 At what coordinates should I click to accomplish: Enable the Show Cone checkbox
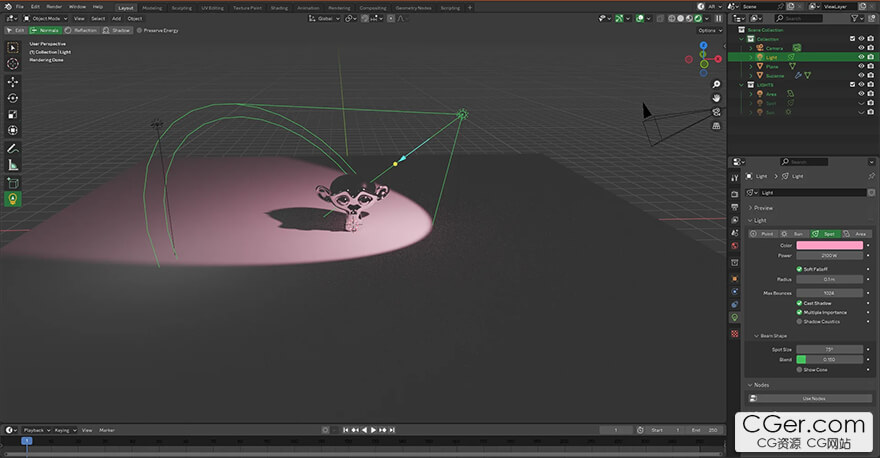[x=800, y=369]
